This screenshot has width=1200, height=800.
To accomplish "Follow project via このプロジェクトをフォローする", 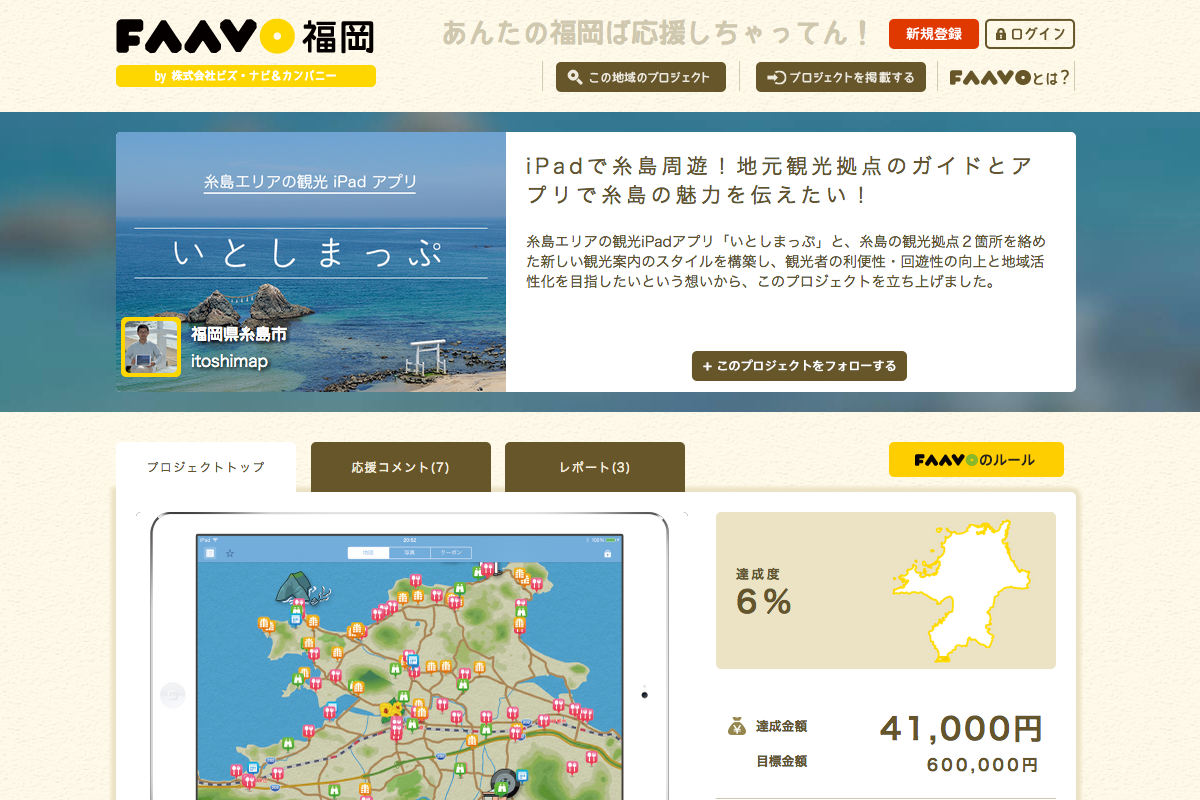I will (x=799, y=366).
